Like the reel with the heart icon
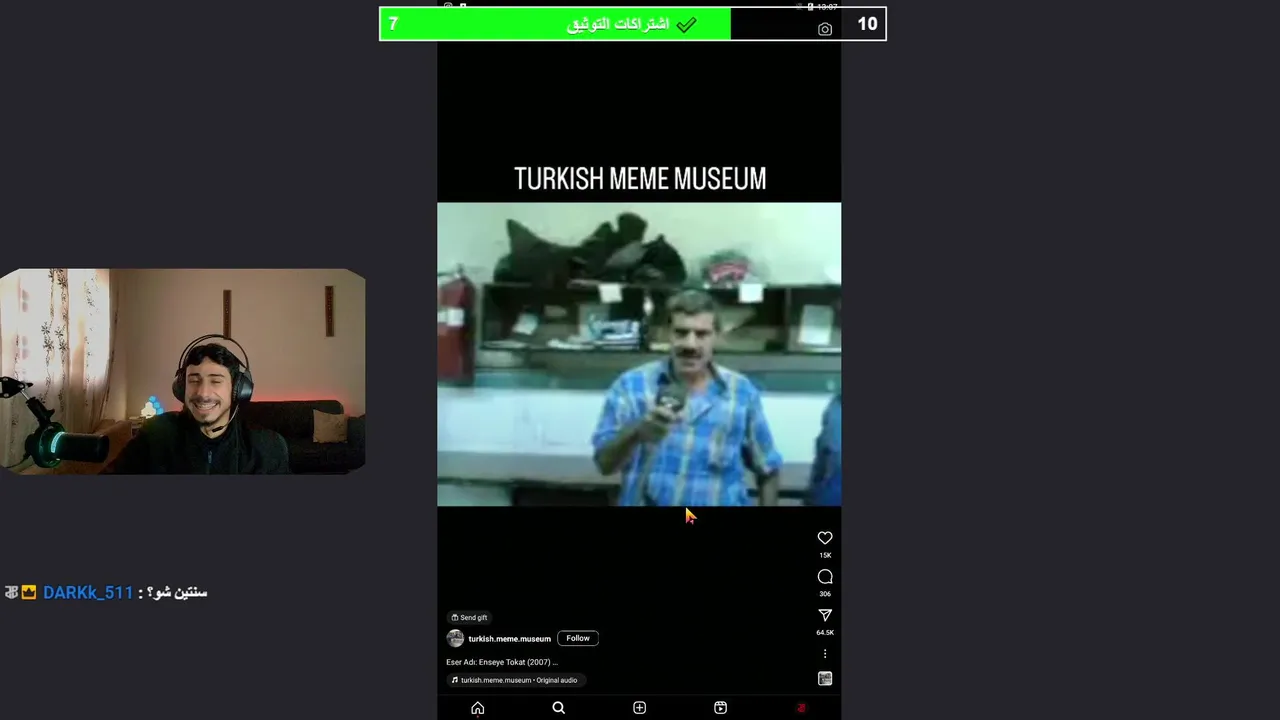Viewport: 1280px width, 720px height. tap(825, 538)
